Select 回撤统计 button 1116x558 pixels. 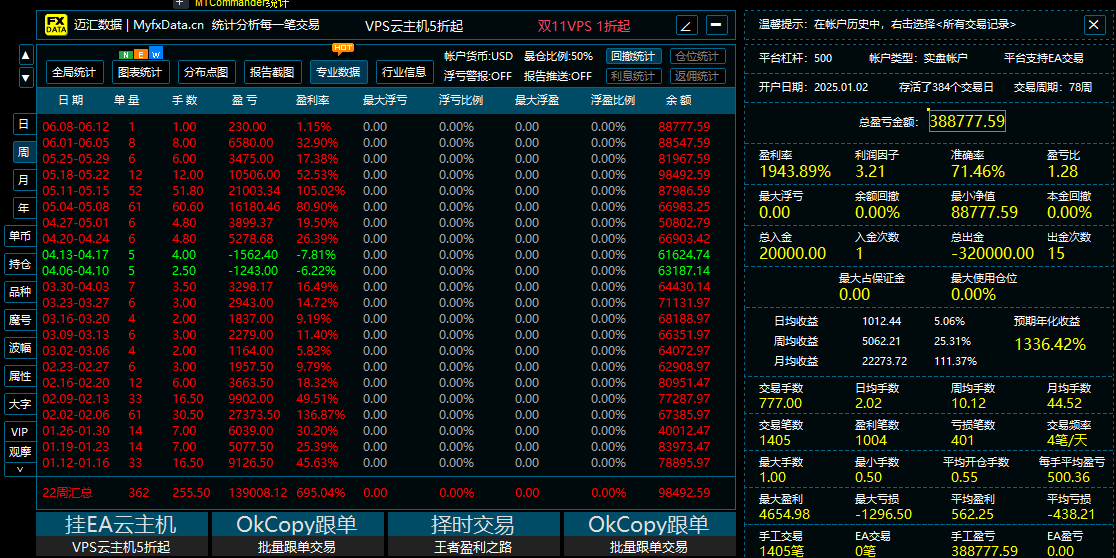pyautogui.click(x=634, y=56)
